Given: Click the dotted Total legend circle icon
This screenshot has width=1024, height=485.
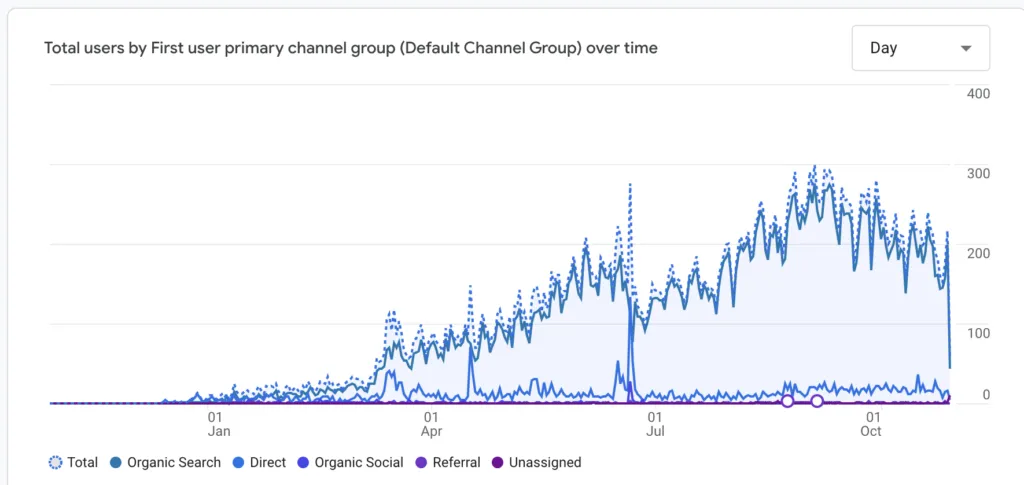Looking at the screenshot, I should point(55,463).
